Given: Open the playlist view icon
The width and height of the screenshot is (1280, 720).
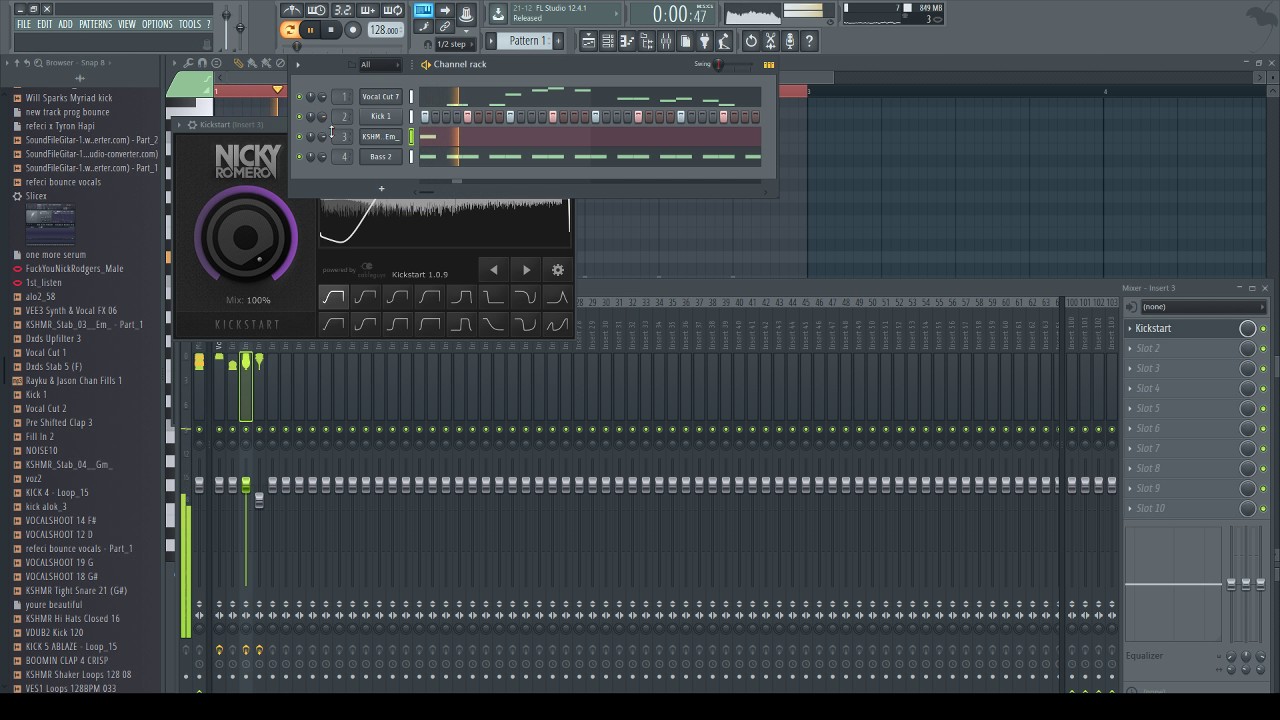Looking at the screenshot, I should (x=589, y=41).
